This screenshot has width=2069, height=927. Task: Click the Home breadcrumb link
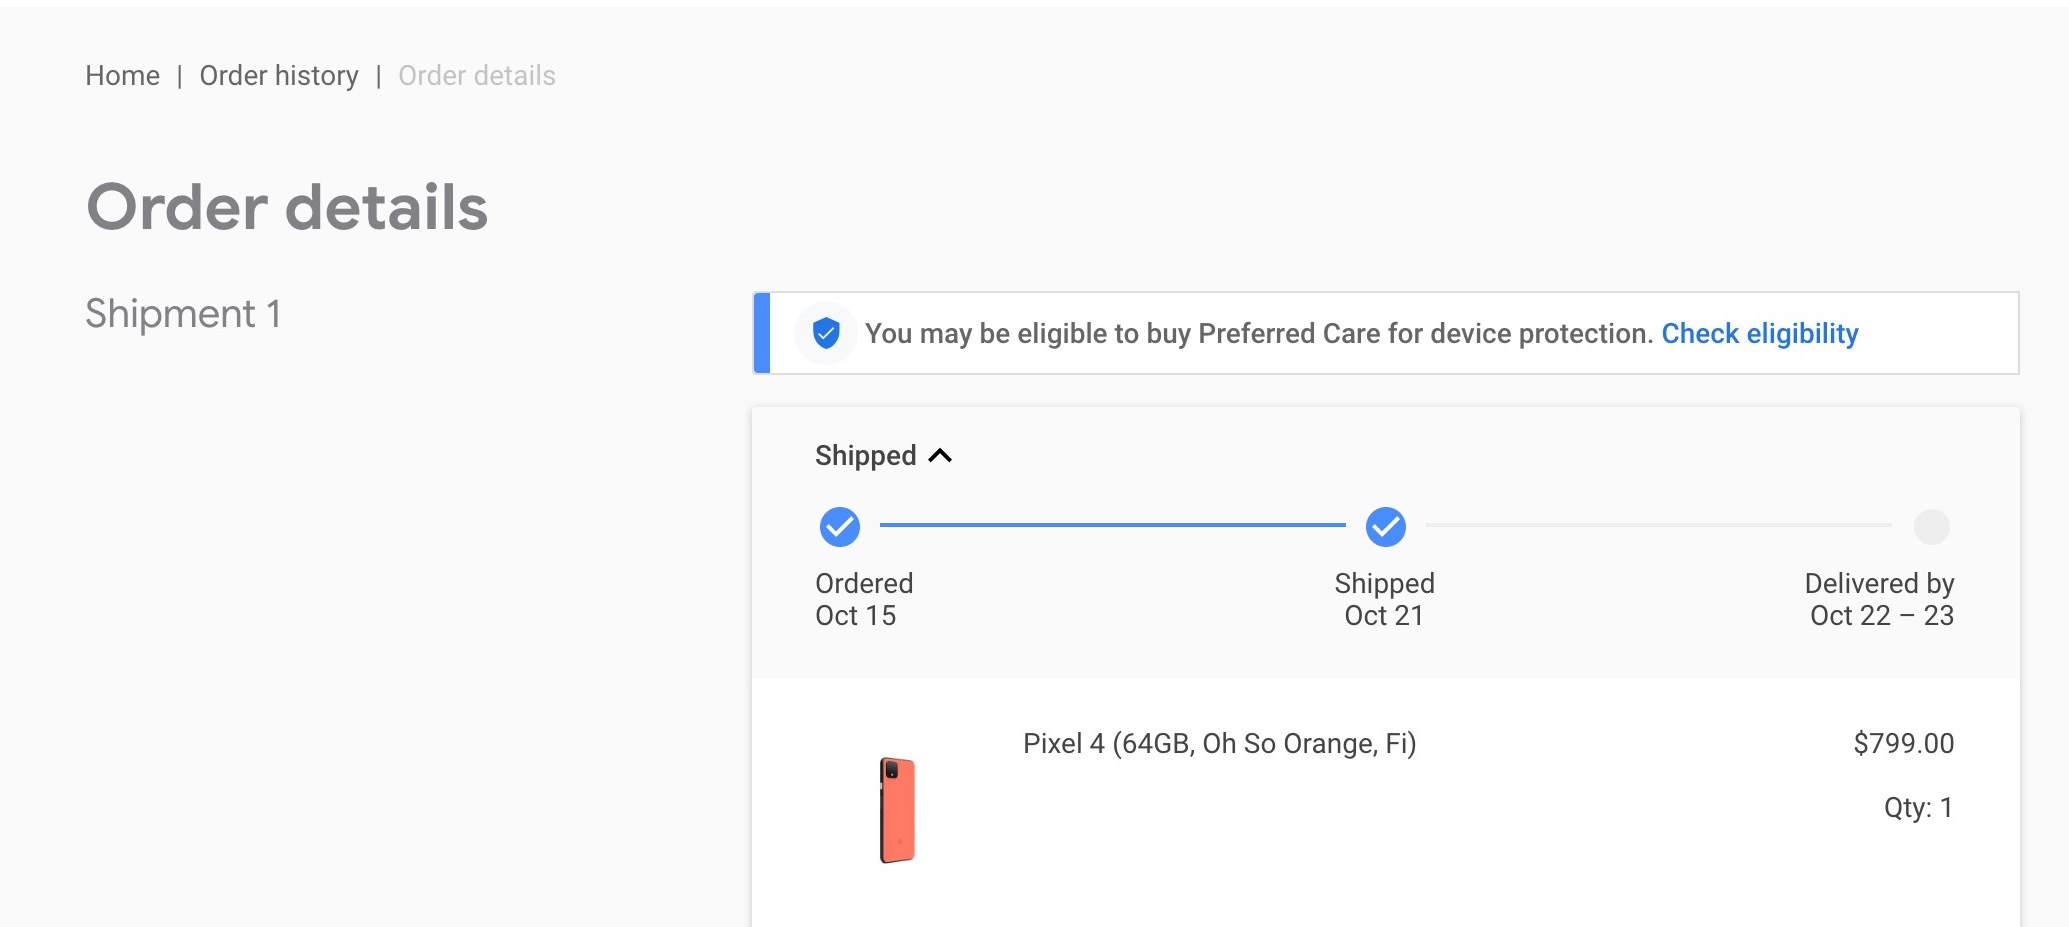pyautogui.click(x=122, y=76)
